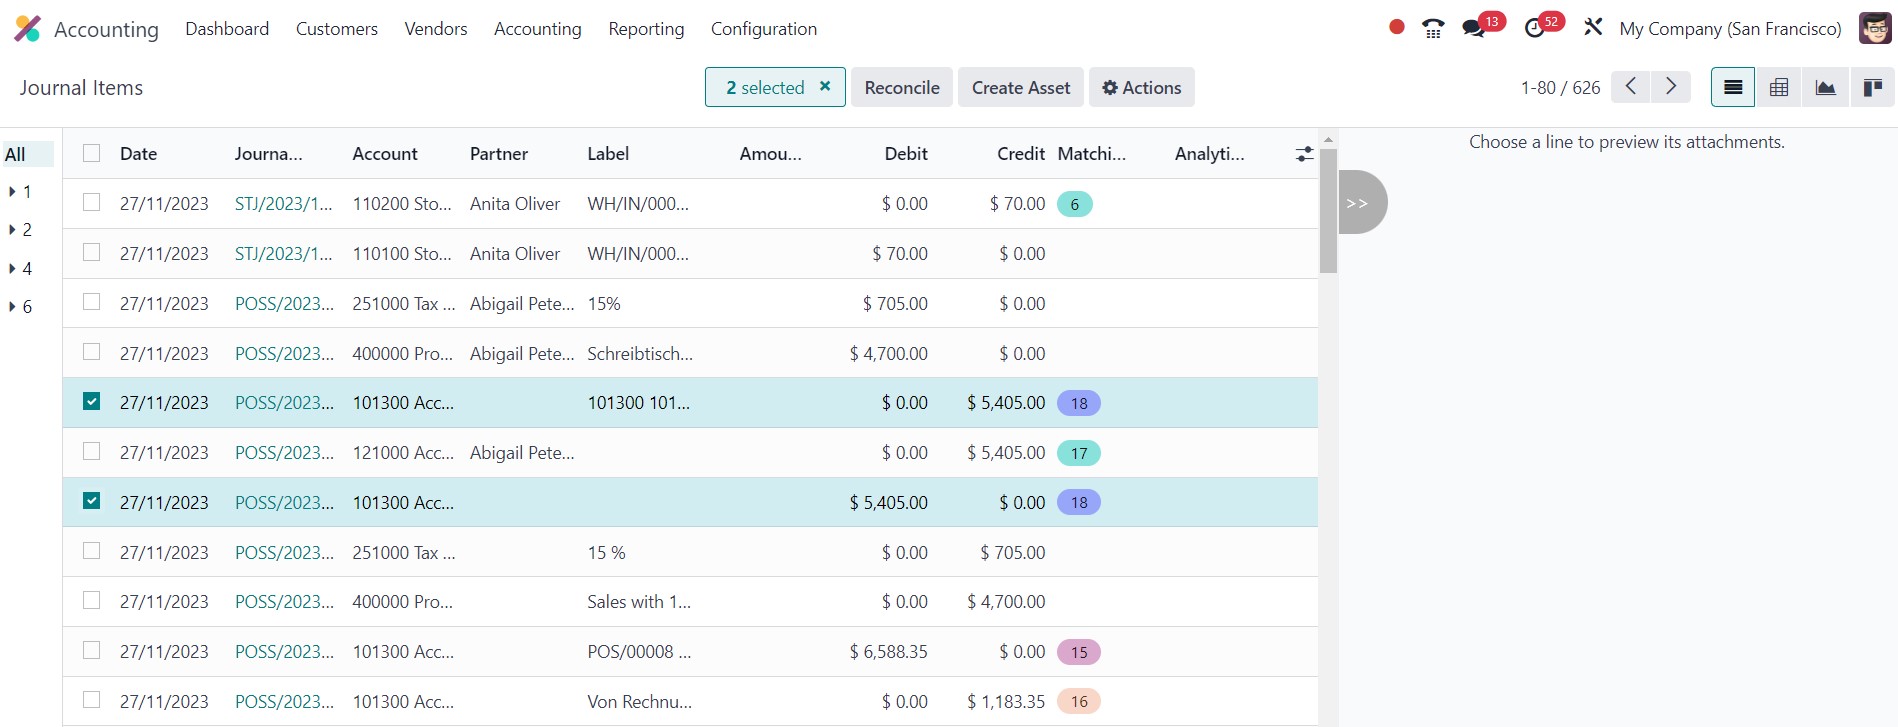Screen dimensions: 1898x727
Task: Click the $ 1,183.35 credit cell
Action: [1006, 702]
